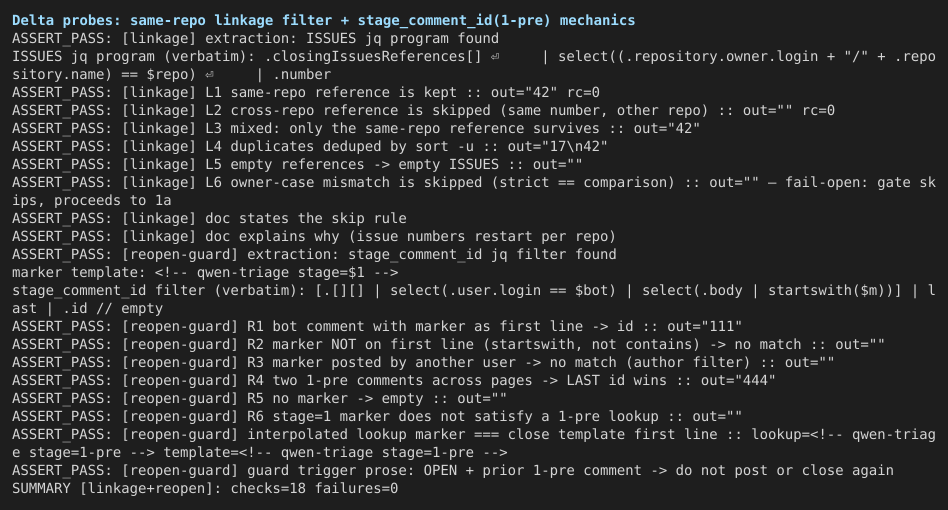
Task: Click the R6 stage=1 marker line
Action: 377,417
